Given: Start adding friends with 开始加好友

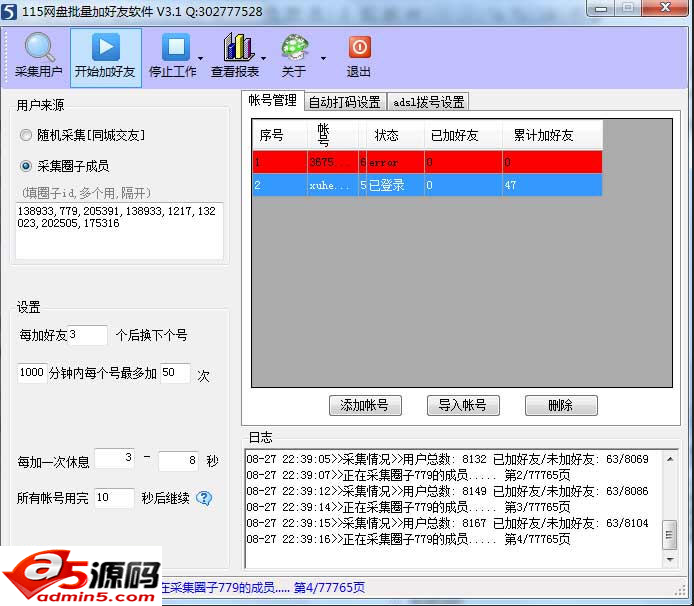Looking at the screenshot, I should click(x=105, y=58).
